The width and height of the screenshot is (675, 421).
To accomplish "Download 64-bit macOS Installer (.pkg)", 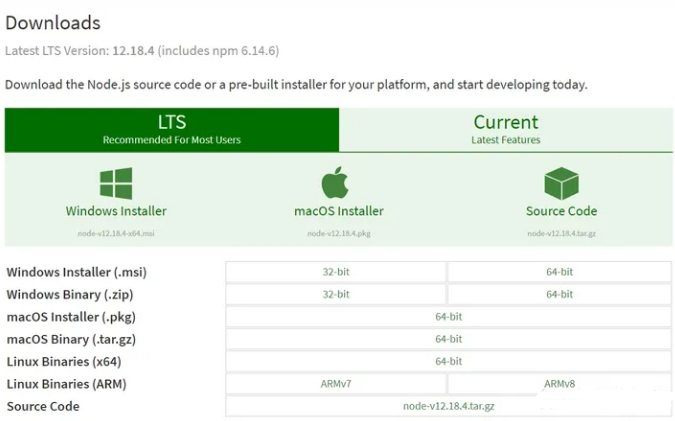I will (449, 317).
